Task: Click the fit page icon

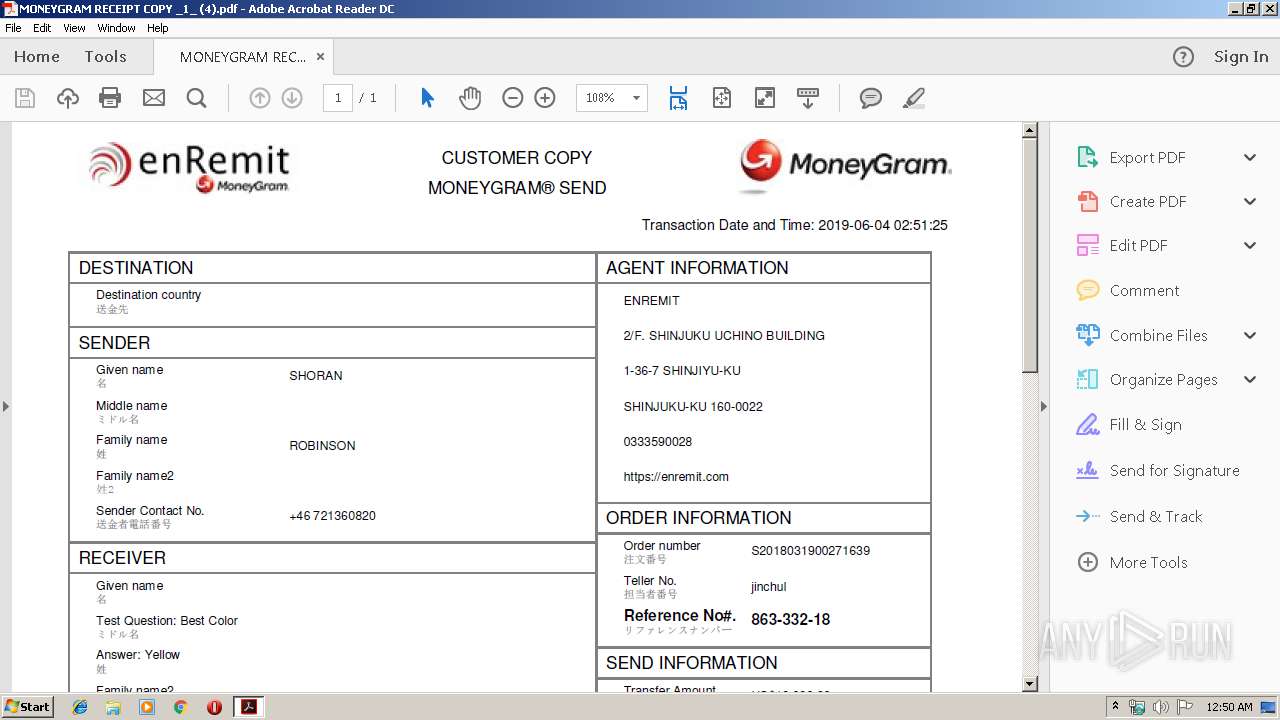Action: tap(722, 97)
